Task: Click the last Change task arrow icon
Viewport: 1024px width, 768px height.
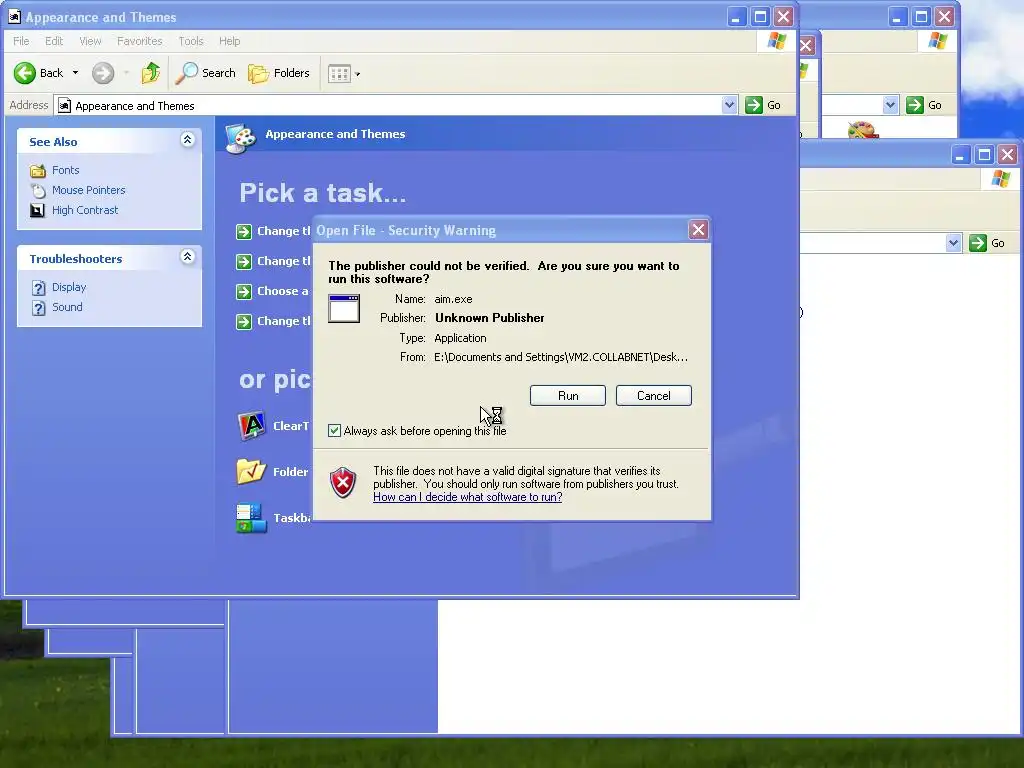Action: pyautogui.click(x=244, y=321)
